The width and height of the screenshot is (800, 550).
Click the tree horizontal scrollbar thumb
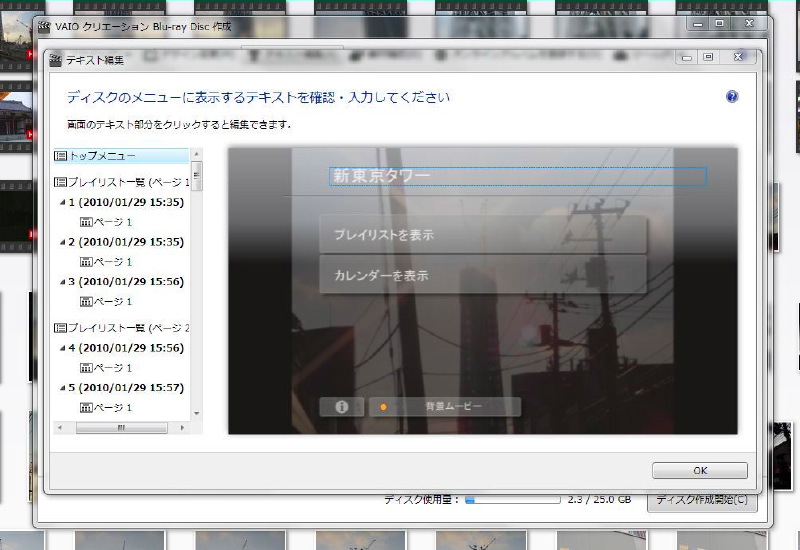121,428
